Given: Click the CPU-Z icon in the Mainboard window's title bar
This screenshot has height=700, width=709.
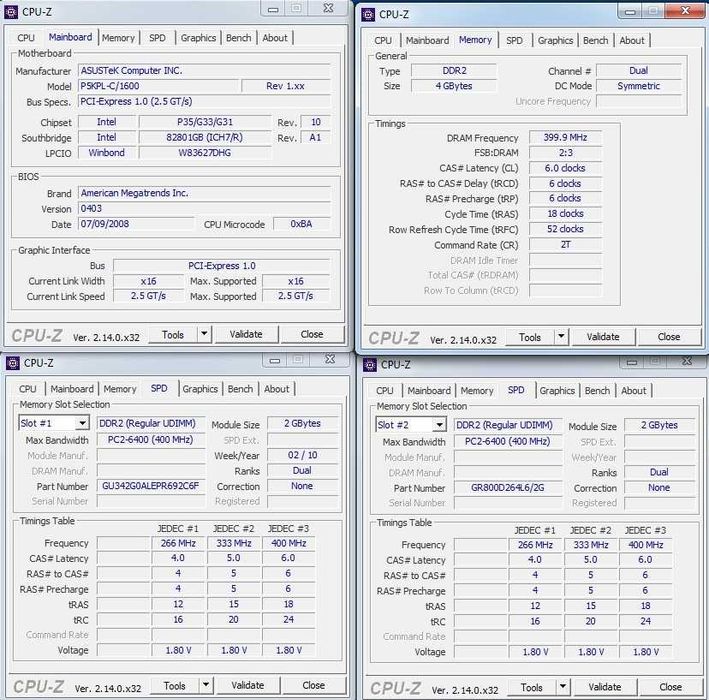Looking at the screenshot, I should (11, 12).
